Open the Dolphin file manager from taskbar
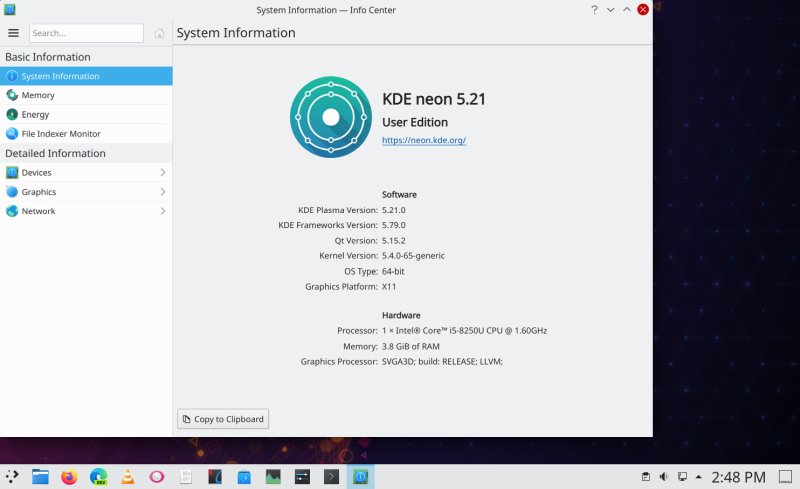This screenshot has height=489, width=800. click(x=40, y=477)
